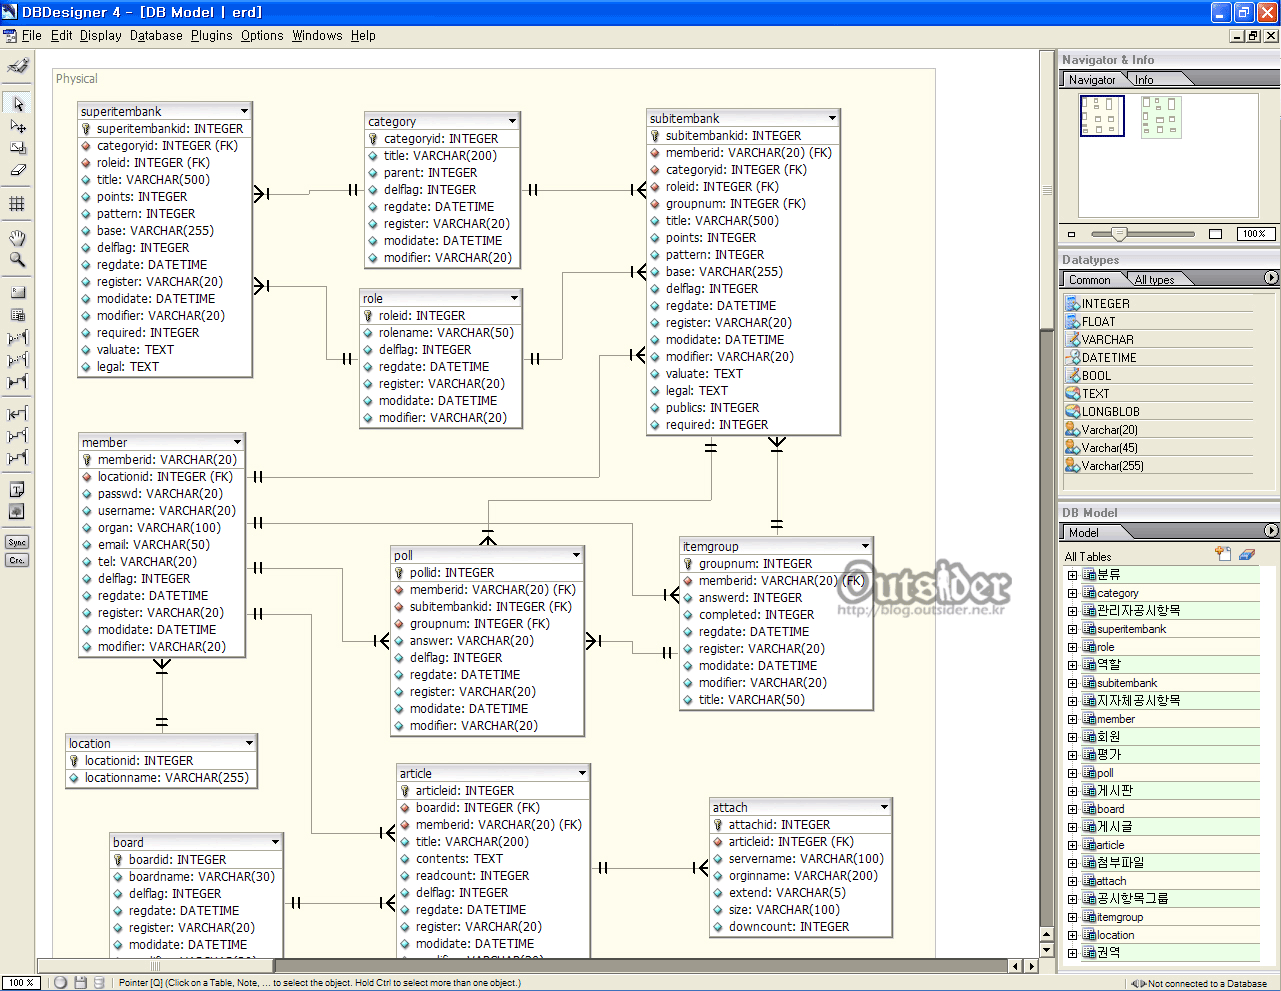Click the Sync database button
1281x991 pixels.
[x=17, y=542]
